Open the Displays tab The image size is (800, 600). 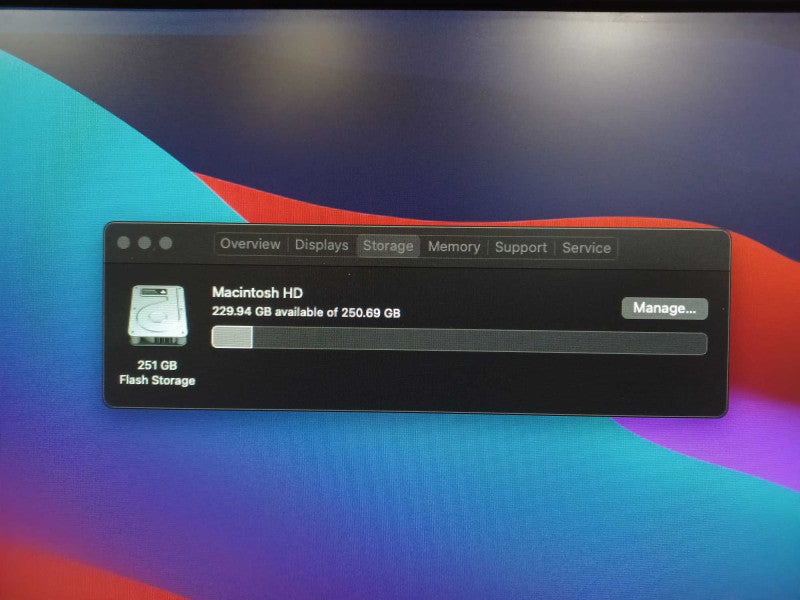(321, 245)
